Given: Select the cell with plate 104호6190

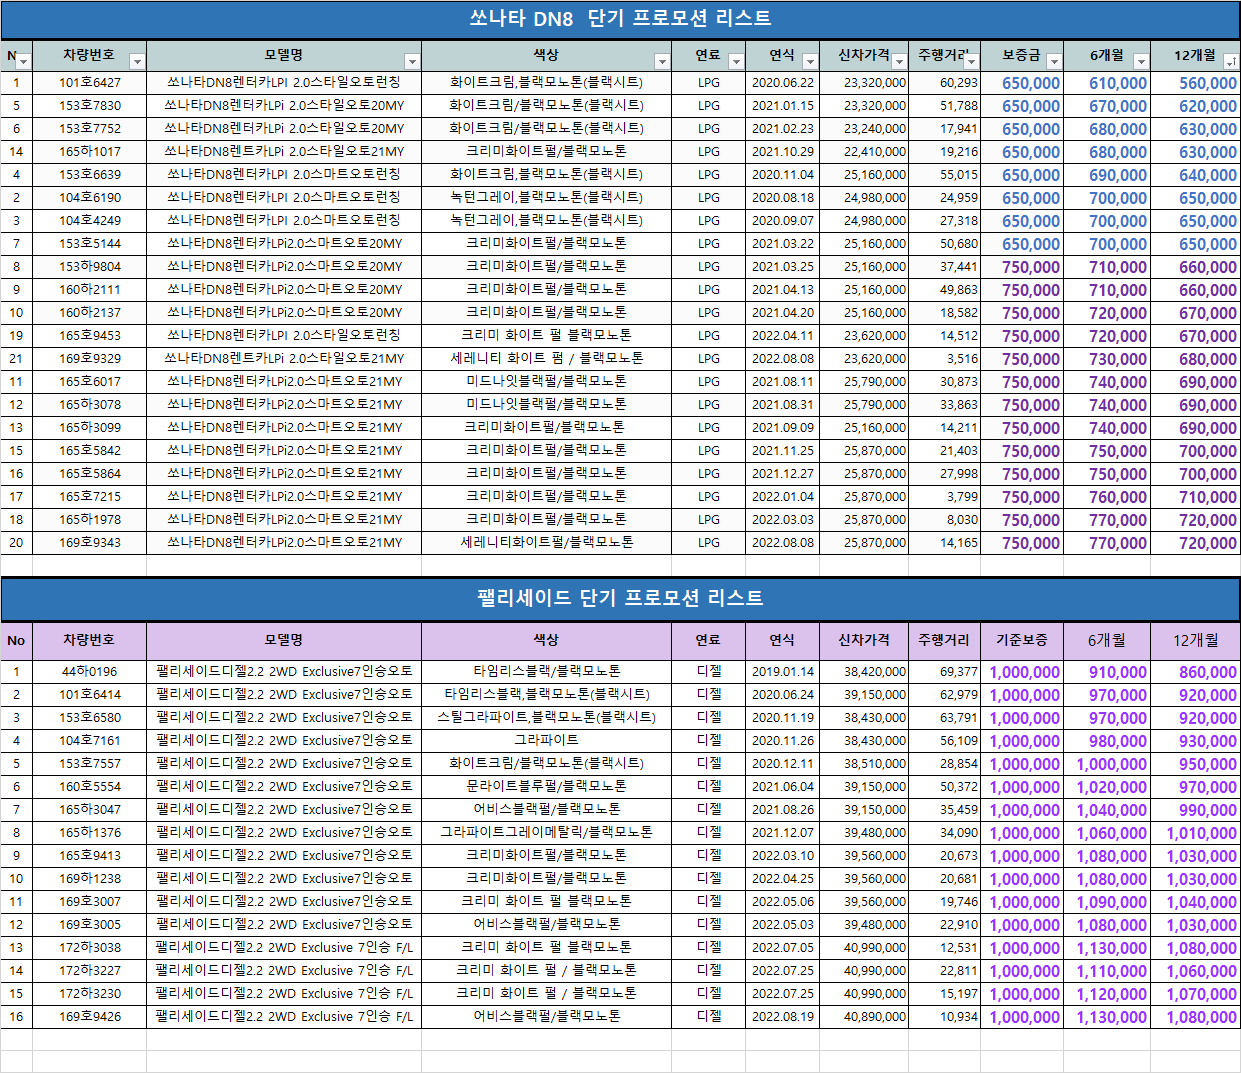Looking at the screenshot, I should 89,198.
